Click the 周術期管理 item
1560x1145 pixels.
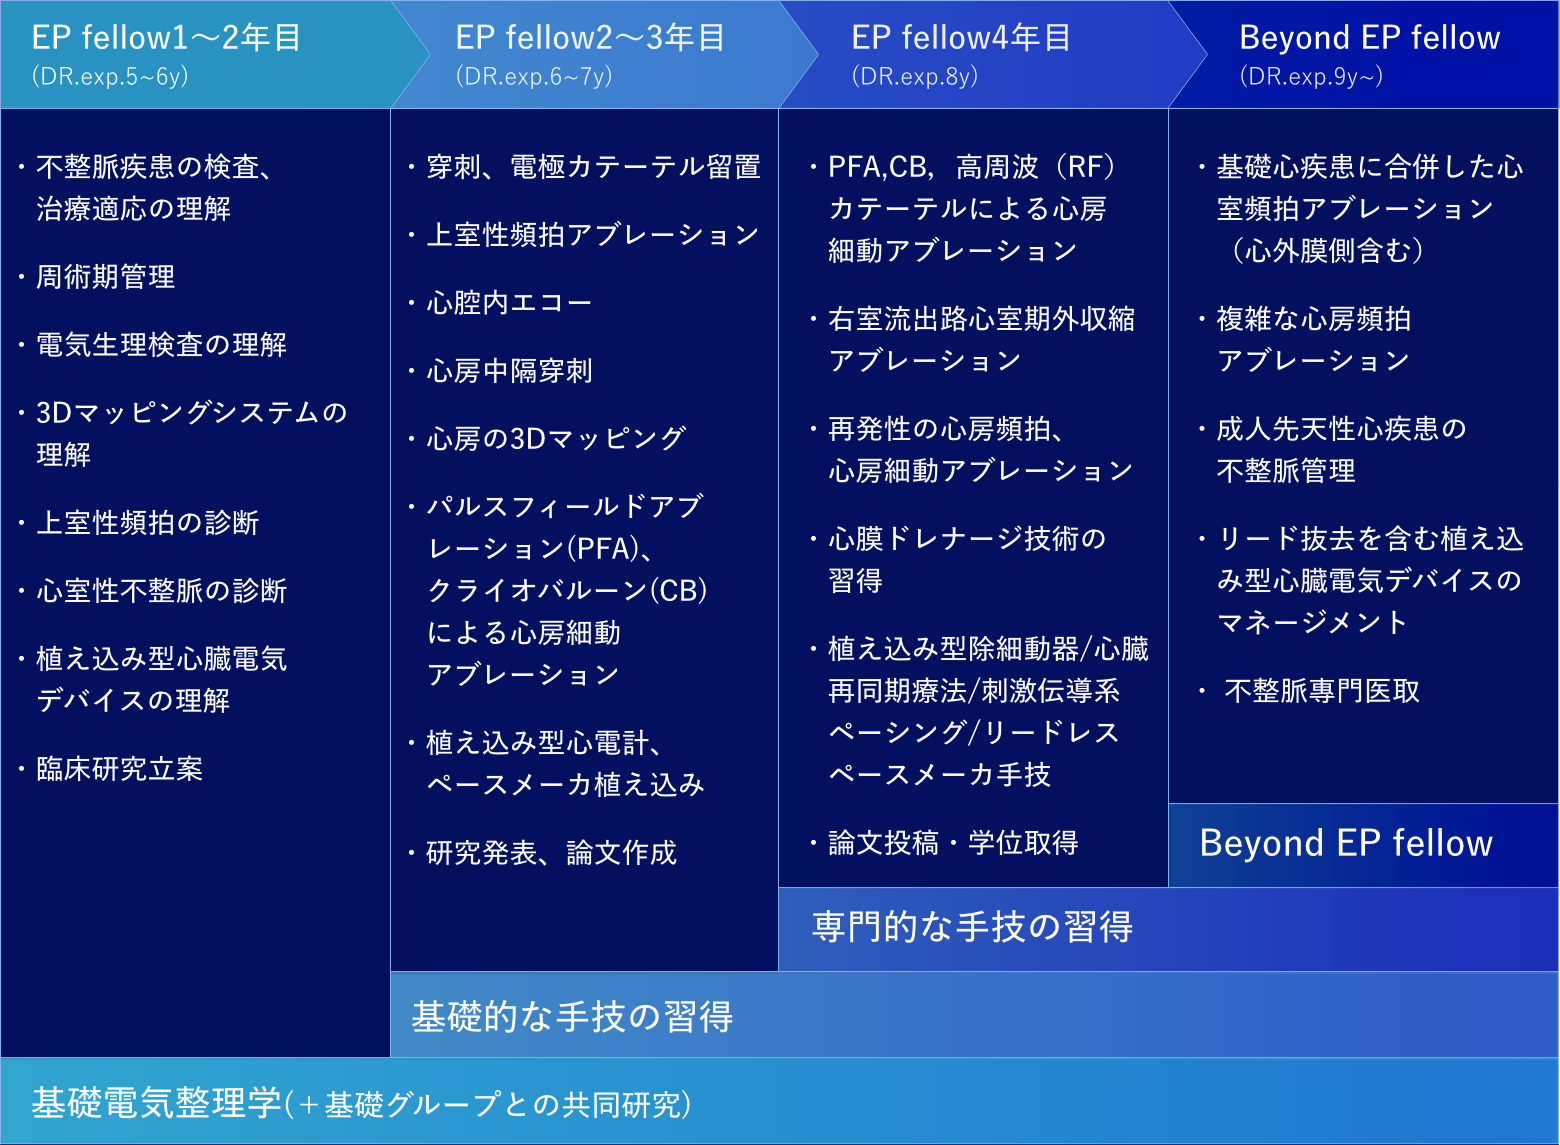[x=106, y=277]
